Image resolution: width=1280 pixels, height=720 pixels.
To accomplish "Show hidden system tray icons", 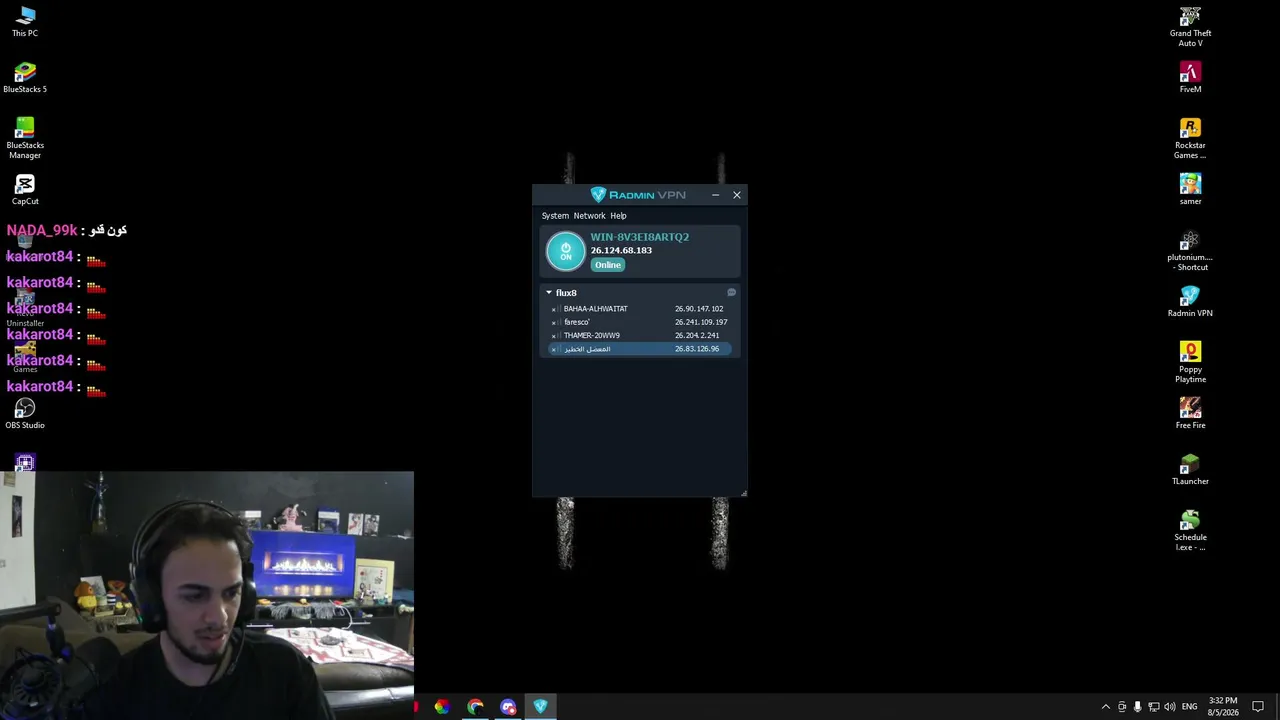I will coord(1105,707).
